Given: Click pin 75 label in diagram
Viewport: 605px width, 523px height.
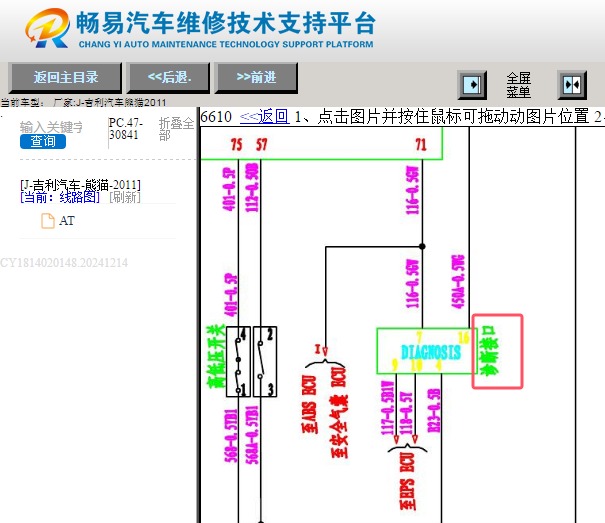Looking at the screenshot, I should pyautogui.click(x=236, y=145).
